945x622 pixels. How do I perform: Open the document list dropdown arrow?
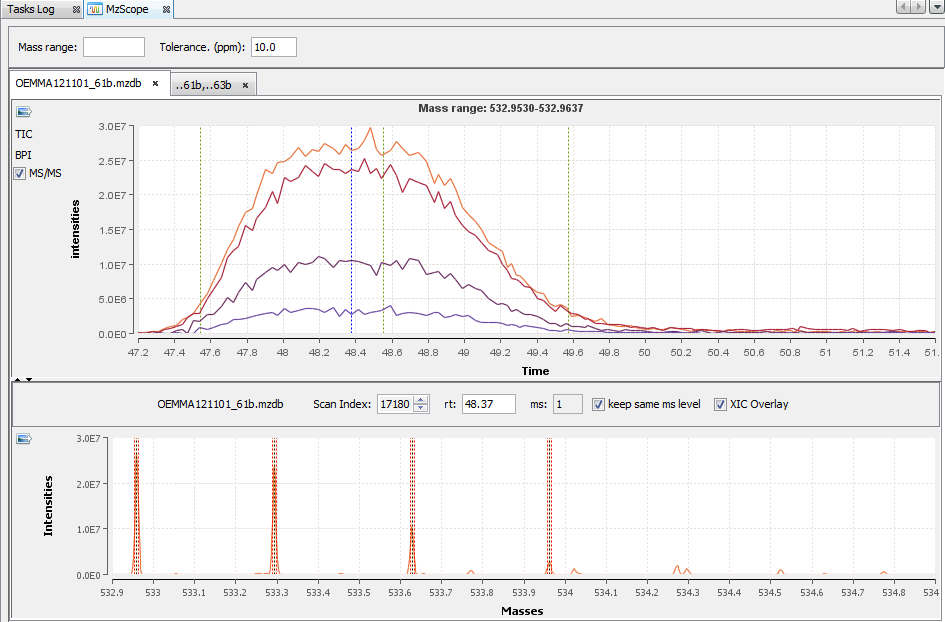click(935, 8)
